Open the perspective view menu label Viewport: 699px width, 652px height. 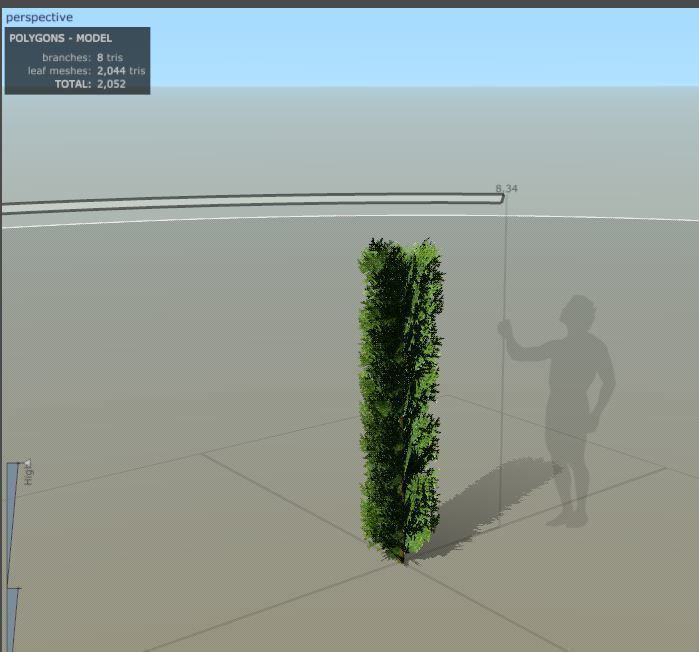pyautogui.click(x=39, y=17)
